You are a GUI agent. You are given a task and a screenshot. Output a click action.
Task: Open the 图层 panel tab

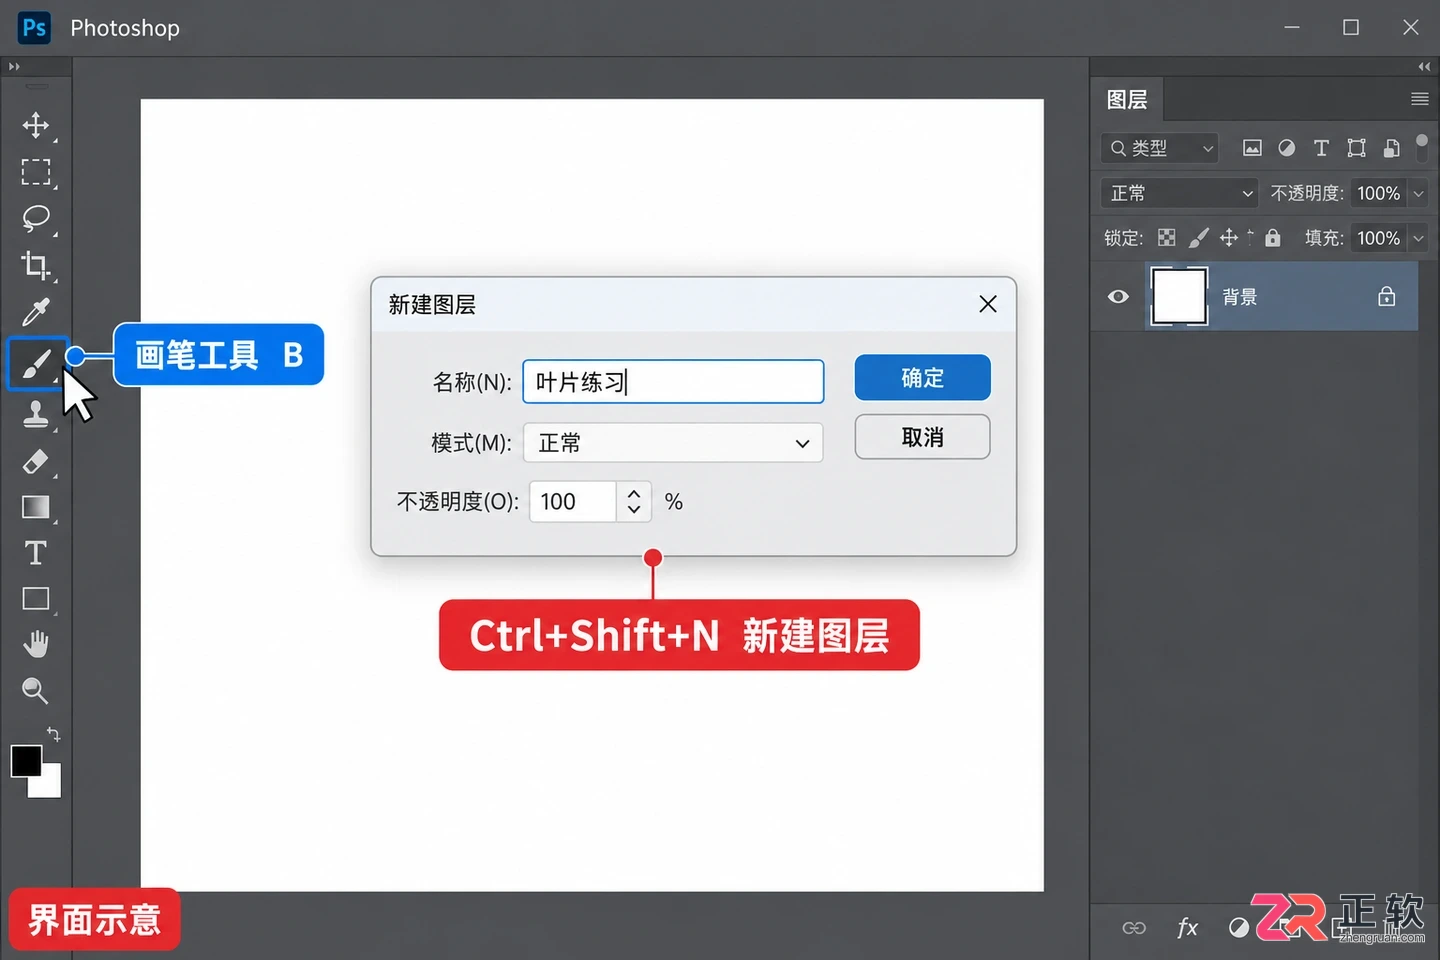[x=1127, y=100]
